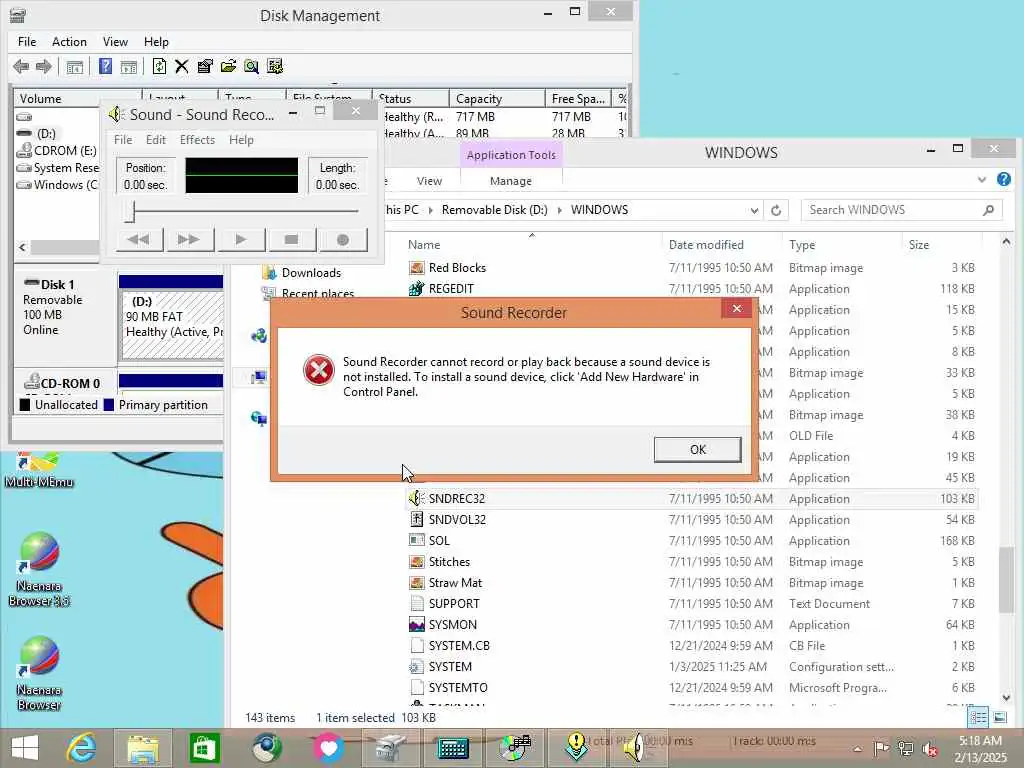
Task: Click OK in the Sound Recorder error dialog
Action: (697, 449)
